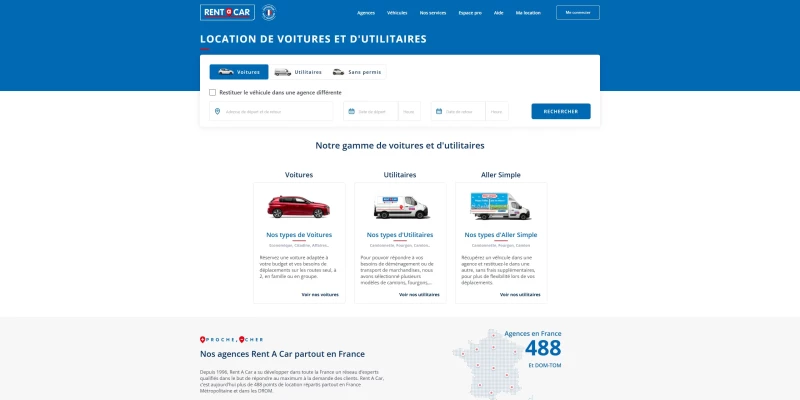The height and width of the screenshot is (400, 800).
Task: Click the 'Voitures' column title above red car
Action: point(299,175)
